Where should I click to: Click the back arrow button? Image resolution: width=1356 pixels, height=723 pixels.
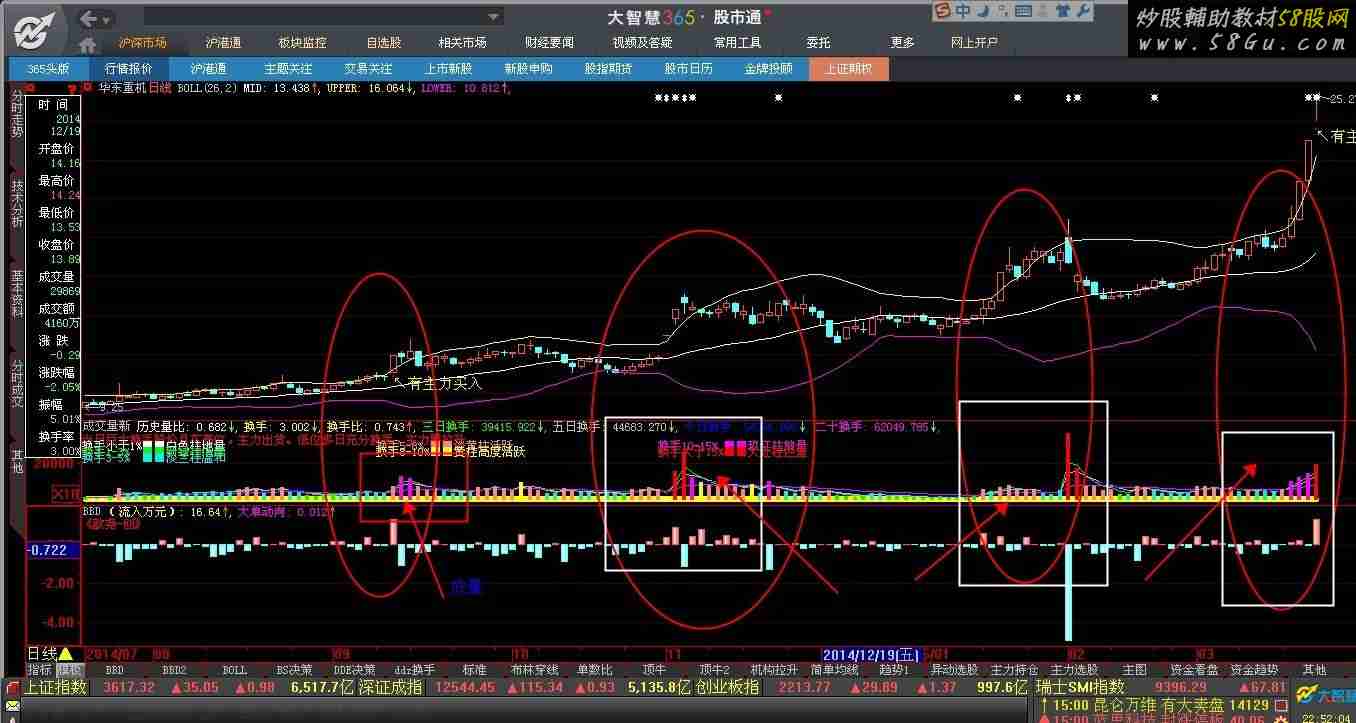[x=88, y=18]
